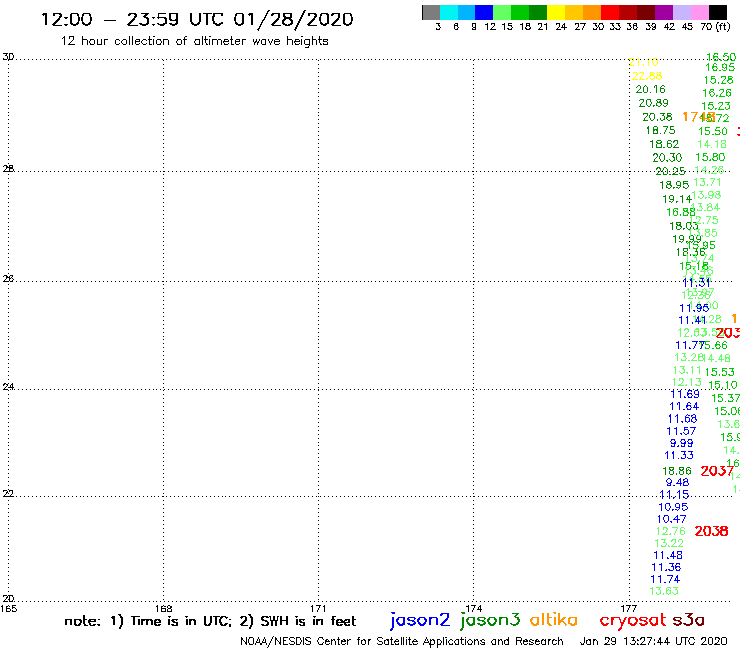Click the yellow swatch in the color bar

555,12
